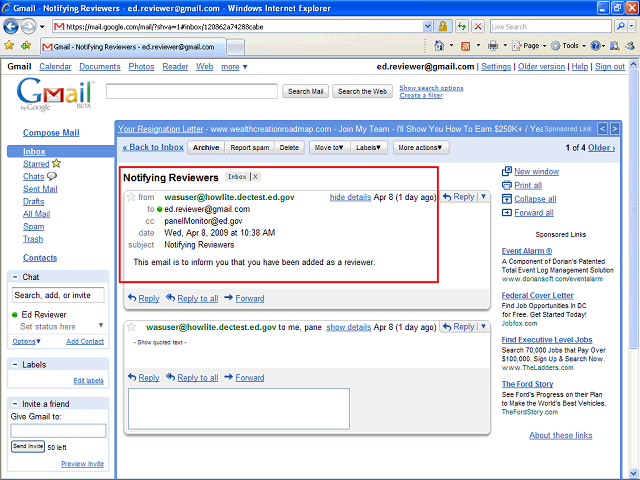
Task: Go back with the IE Back arrow
Action: point(11,27)
